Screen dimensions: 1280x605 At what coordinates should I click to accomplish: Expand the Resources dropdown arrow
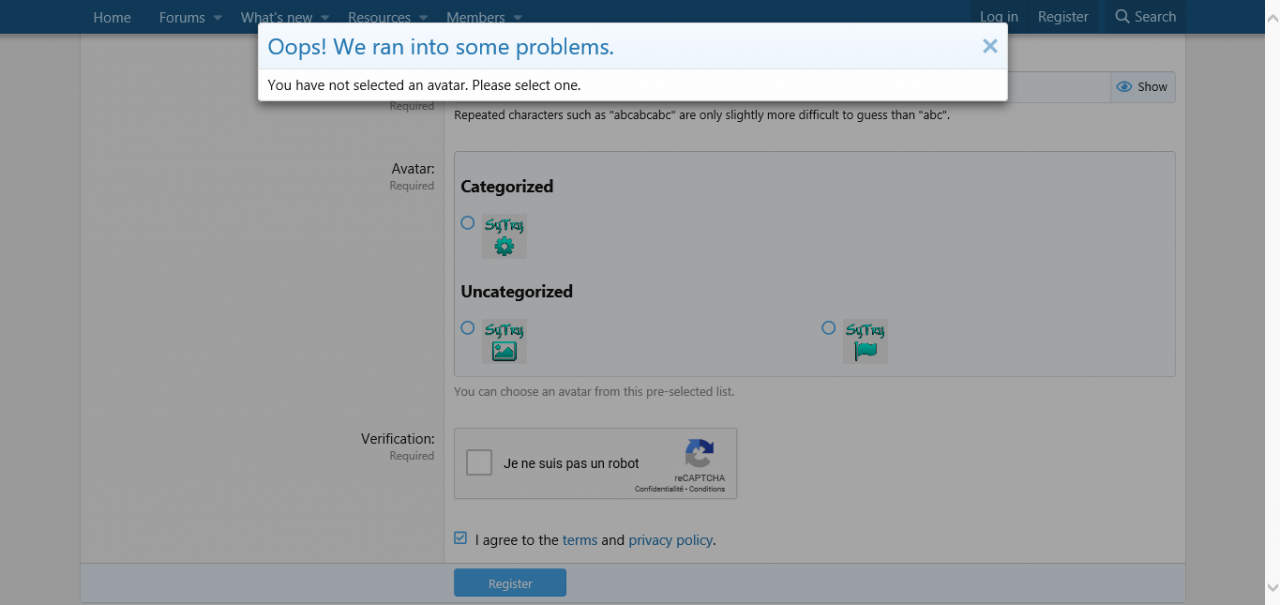coord(423,18)
